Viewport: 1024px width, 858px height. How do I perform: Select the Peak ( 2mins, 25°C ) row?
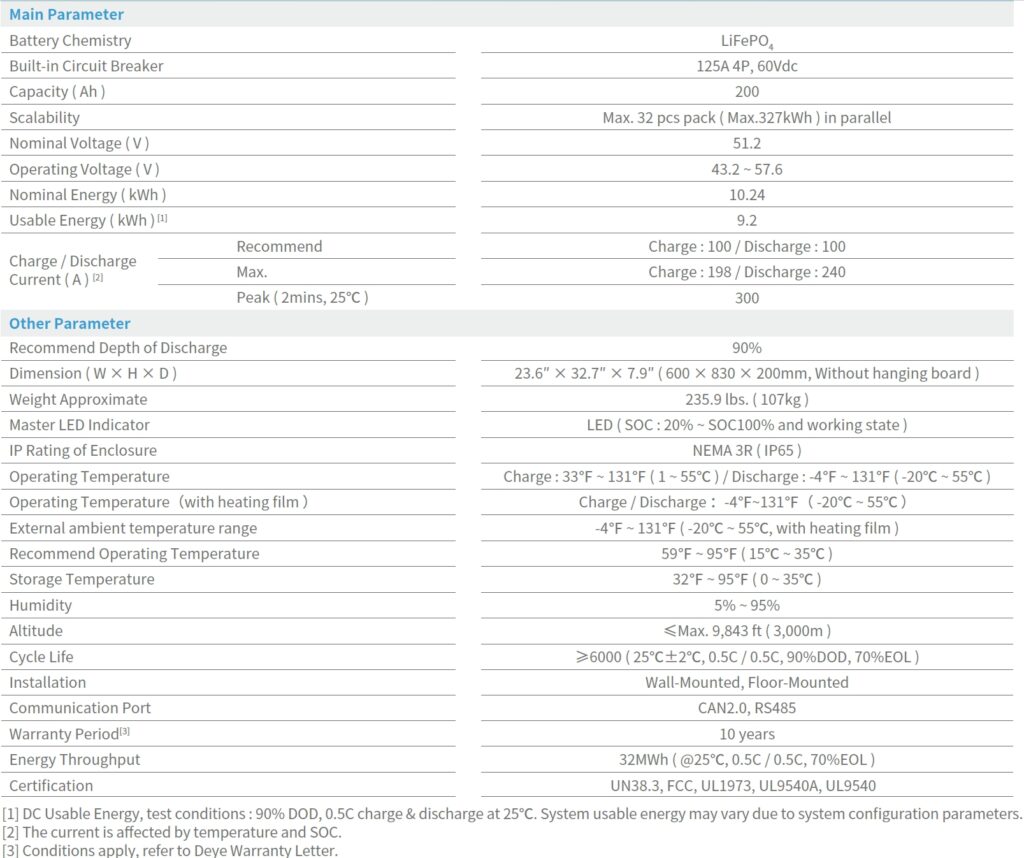point(303,298)
